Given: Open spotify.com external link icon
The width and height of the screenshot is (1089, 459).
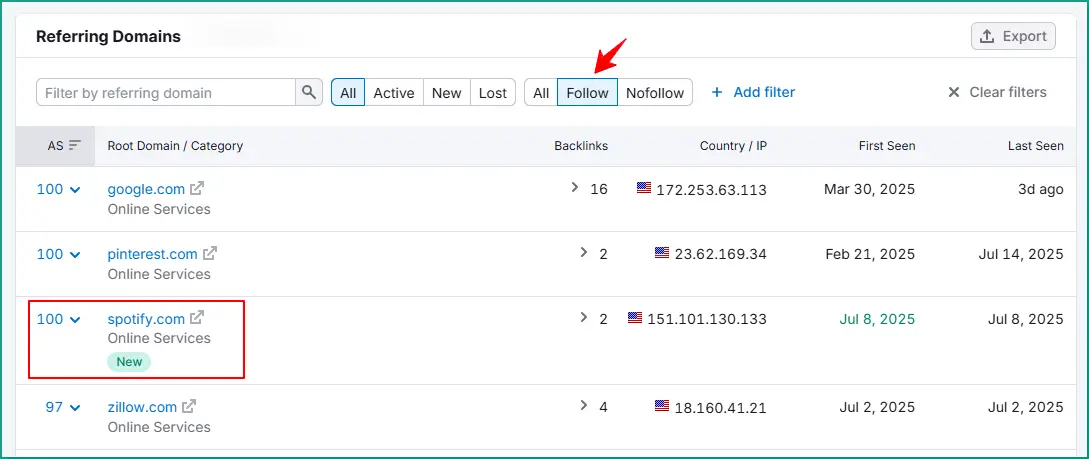Looking at the screenshot, I should (198, 318).
